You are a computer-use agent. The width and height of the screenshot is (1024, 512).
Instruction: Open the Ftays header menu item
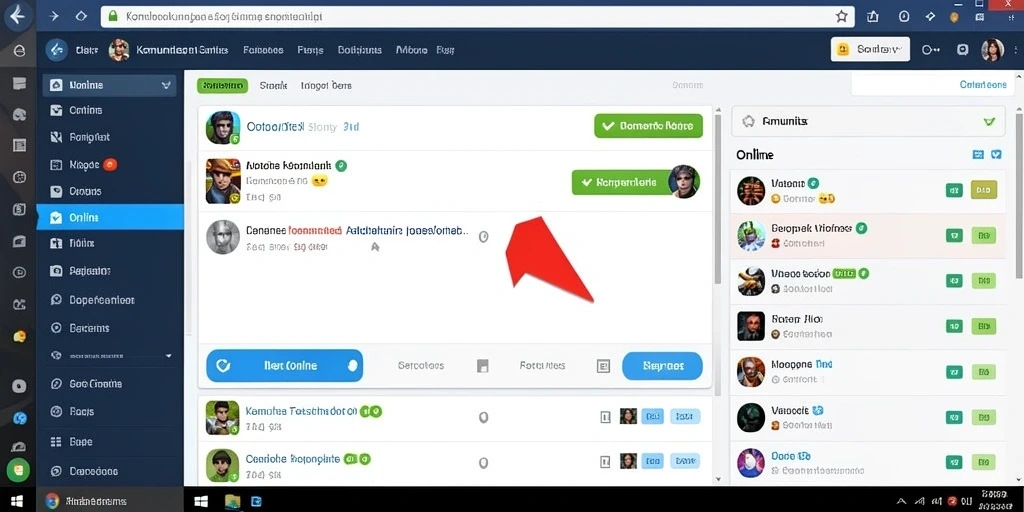310,50
